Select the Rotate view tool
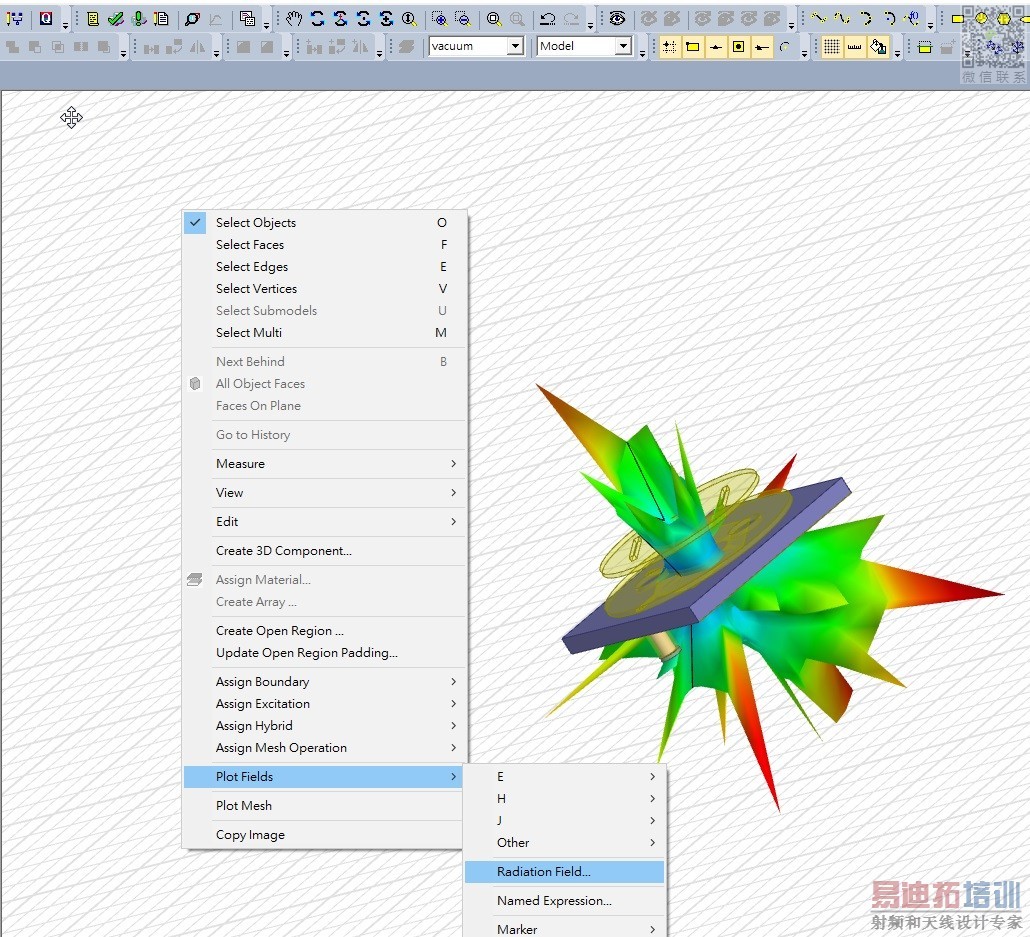The image size is (1030, 937). (x=318, y=18)
